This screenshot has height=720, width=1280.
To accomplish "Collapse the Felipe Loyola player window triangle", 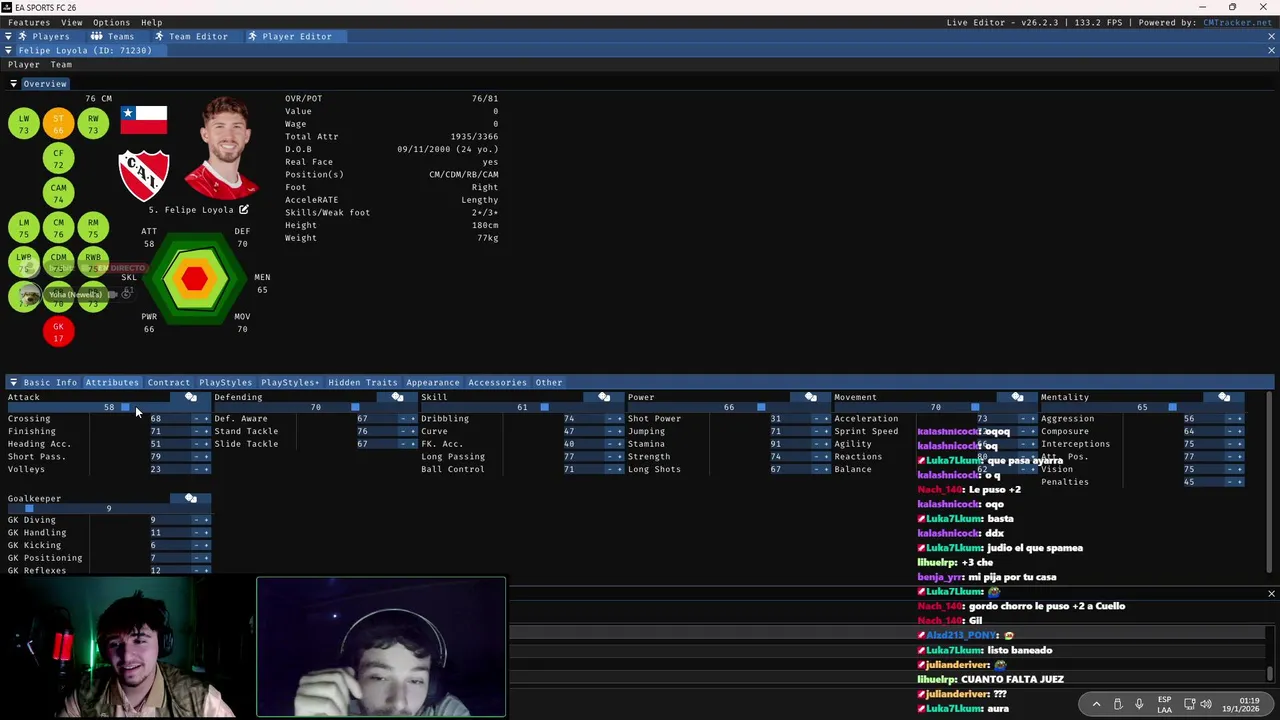I will (x=8, y=50).
